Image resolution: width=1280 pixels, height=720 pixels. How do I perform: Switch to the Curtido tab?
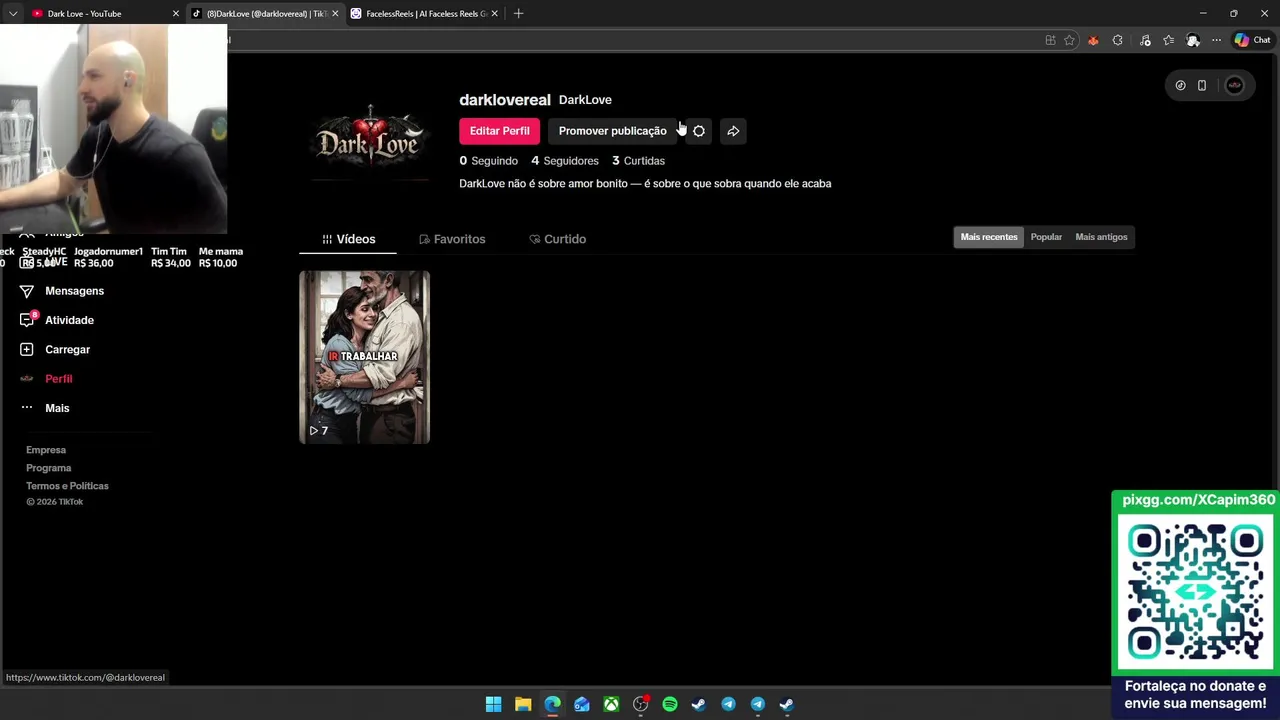[x=557, y=239]
